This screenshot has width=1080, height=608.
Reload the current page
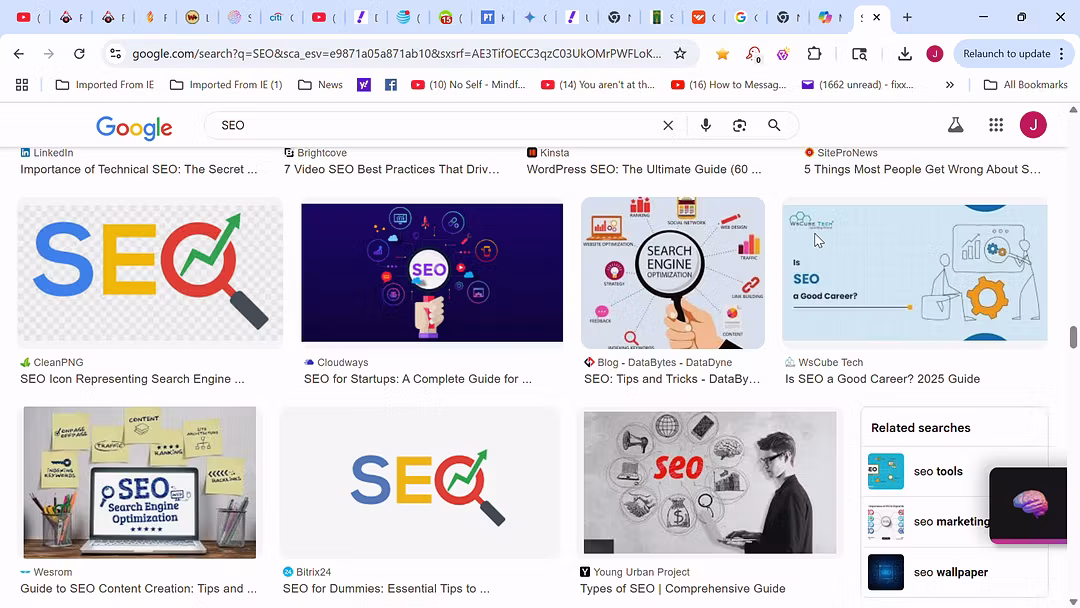pyautogui.click(x=79, y=54)
